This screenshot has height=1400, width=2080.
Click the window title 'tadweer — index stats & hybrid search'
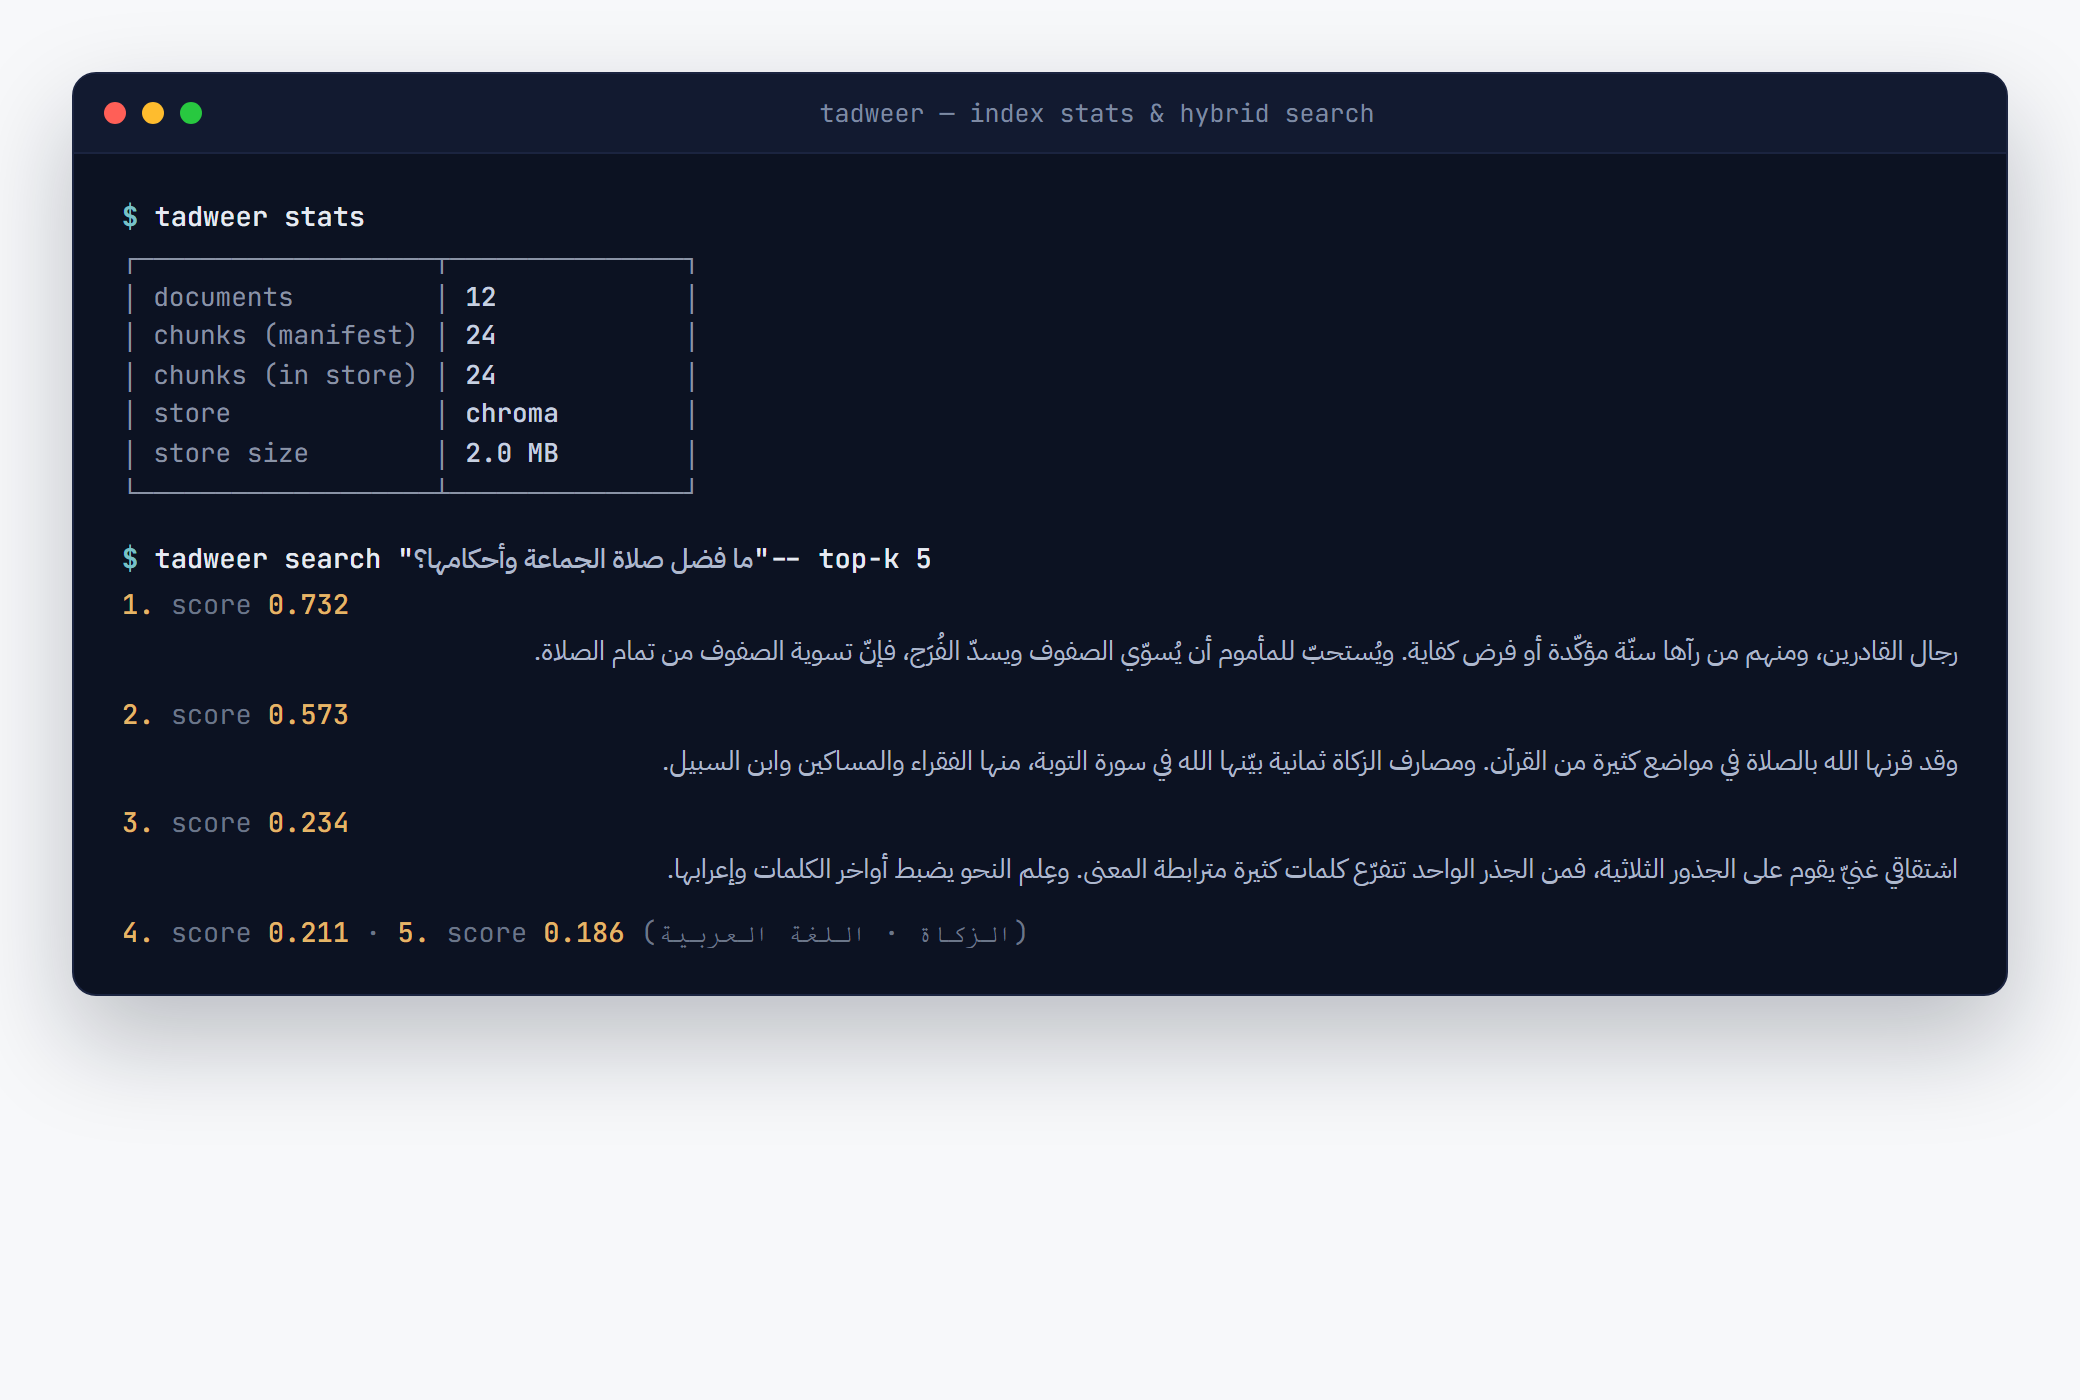(x=1097, y=114)
